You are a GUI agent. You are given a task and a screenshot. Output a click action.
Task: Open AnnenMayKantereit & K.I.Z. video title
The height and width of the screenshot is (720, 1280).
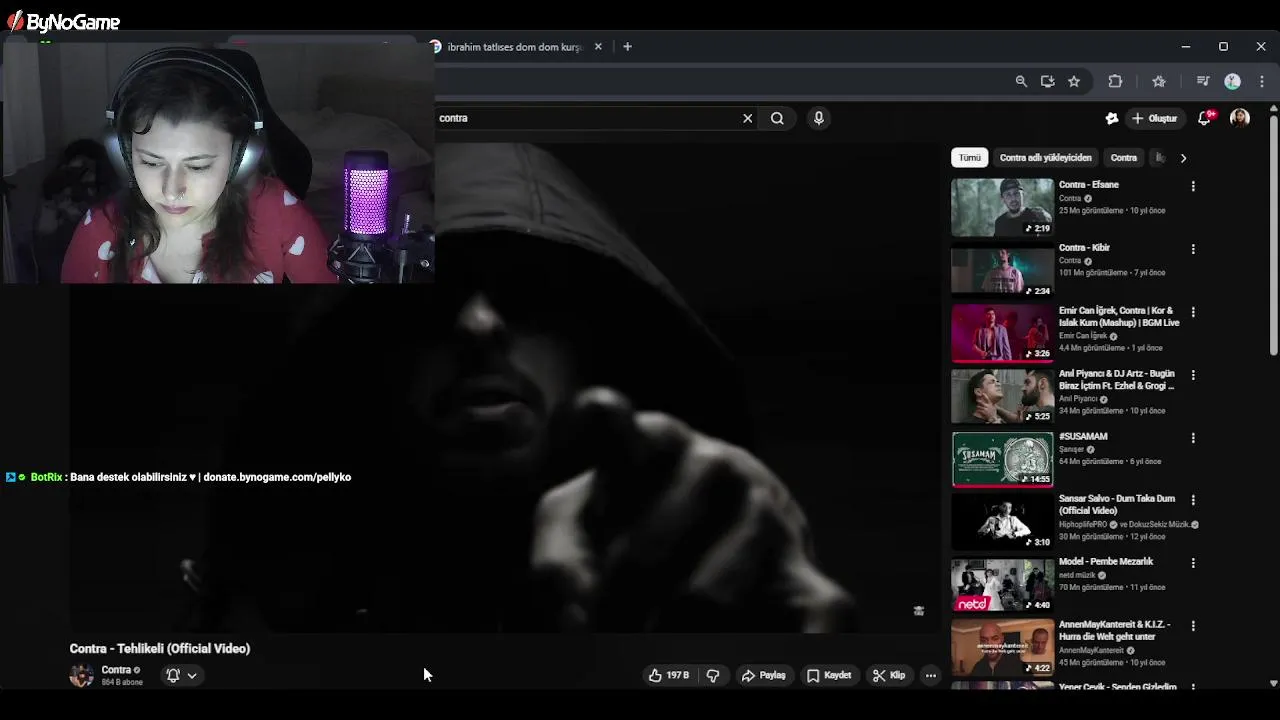[1115, 630]
